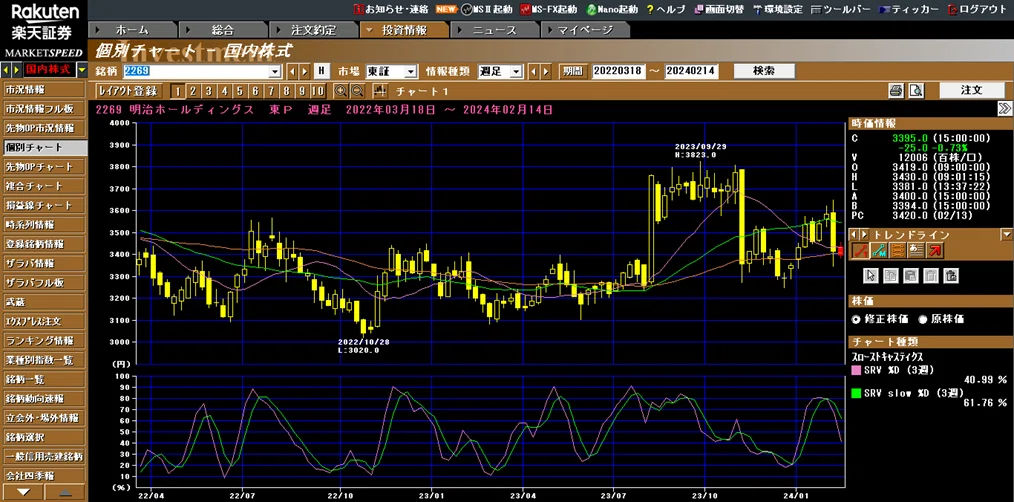1014x502 pixels.
Task: Collapse right panel with double-arrow icon
Action: (1004, 108)
